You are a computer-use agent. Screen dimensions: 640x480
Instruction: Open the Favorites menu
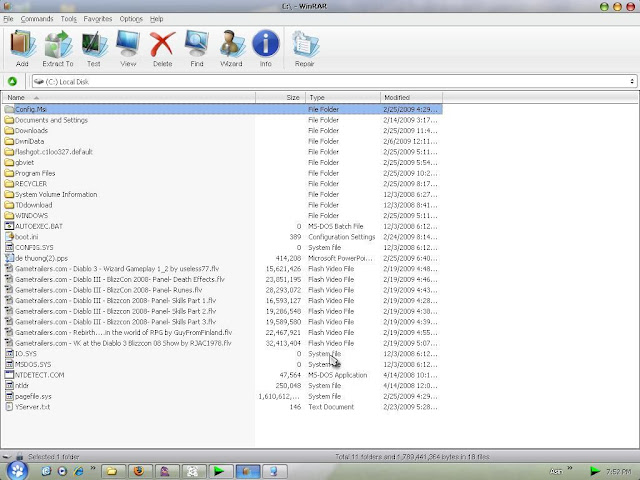pyautogui.click(x=98, y=19)
